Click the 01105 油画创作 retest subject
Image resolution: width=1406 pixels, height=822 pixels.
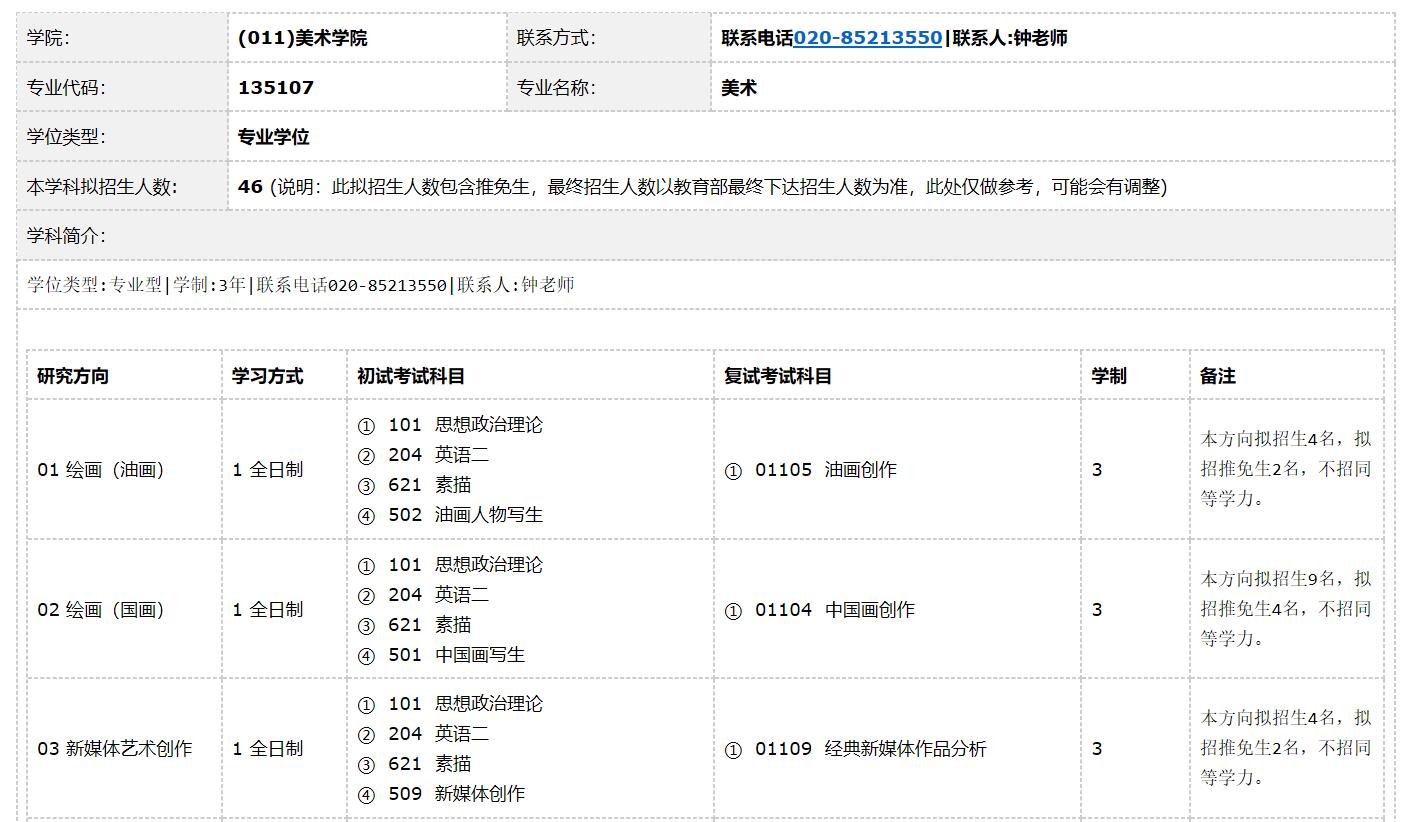click(825, 470)
